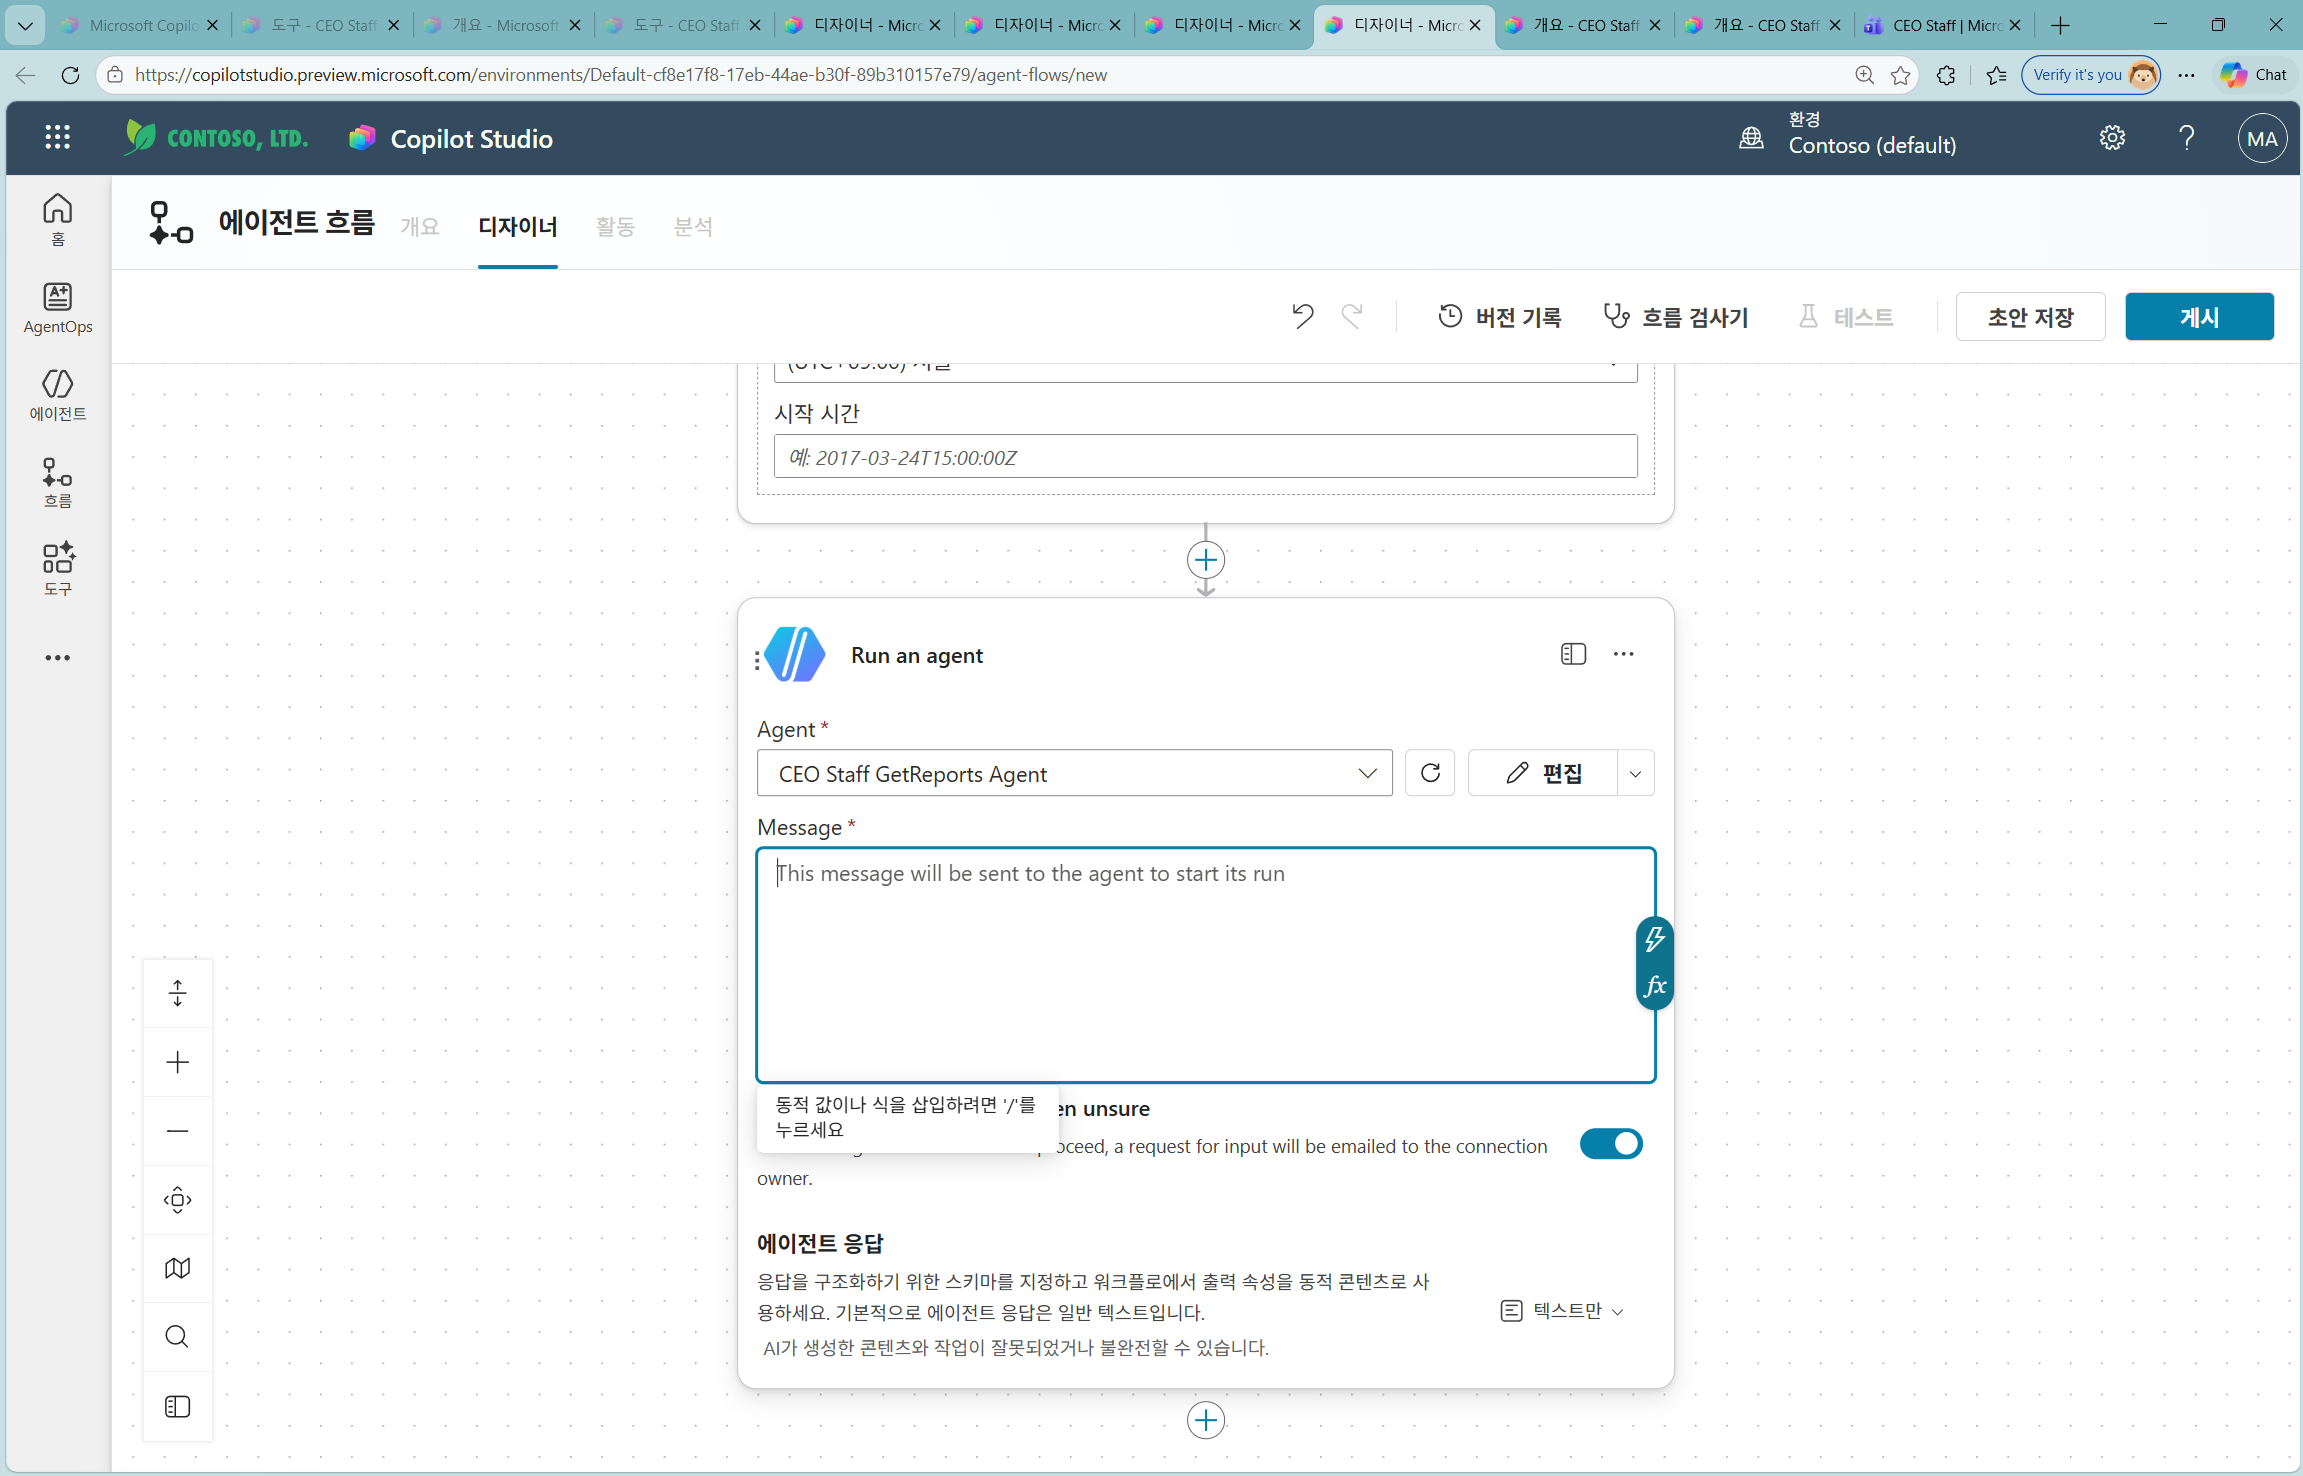Screen dimensions: 2303x1476
Task: Insert dynamic content with the lightning icon
Action: click(1655, 940)
